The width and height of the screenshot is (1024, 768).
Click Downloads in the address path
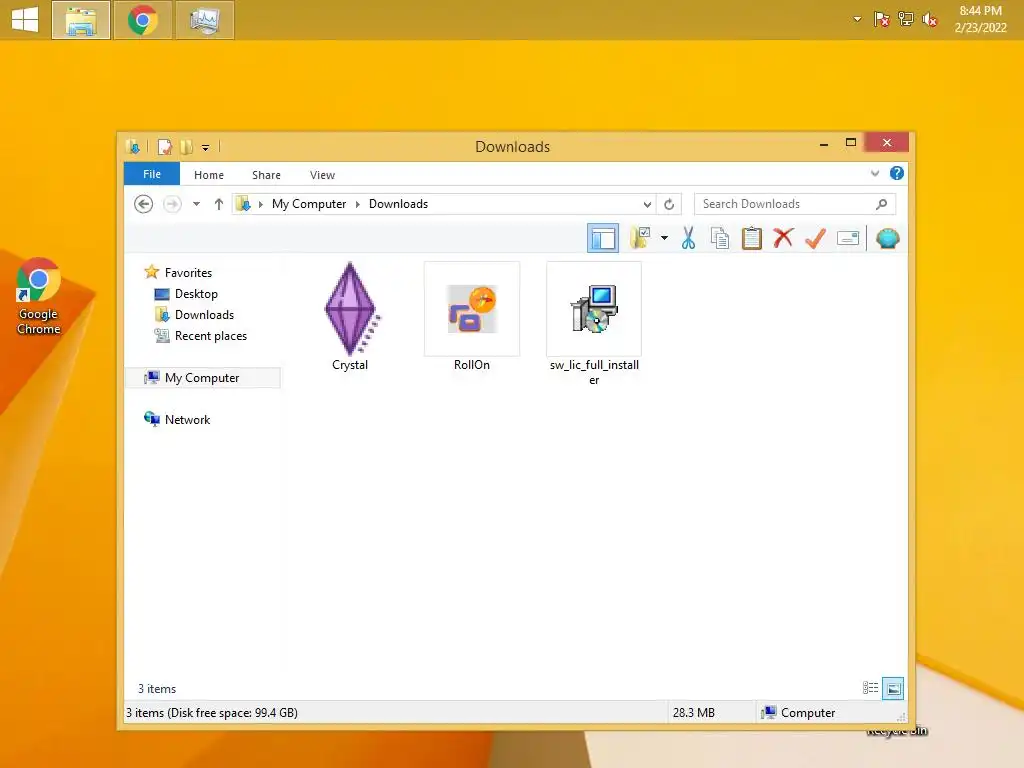(398, 204)
